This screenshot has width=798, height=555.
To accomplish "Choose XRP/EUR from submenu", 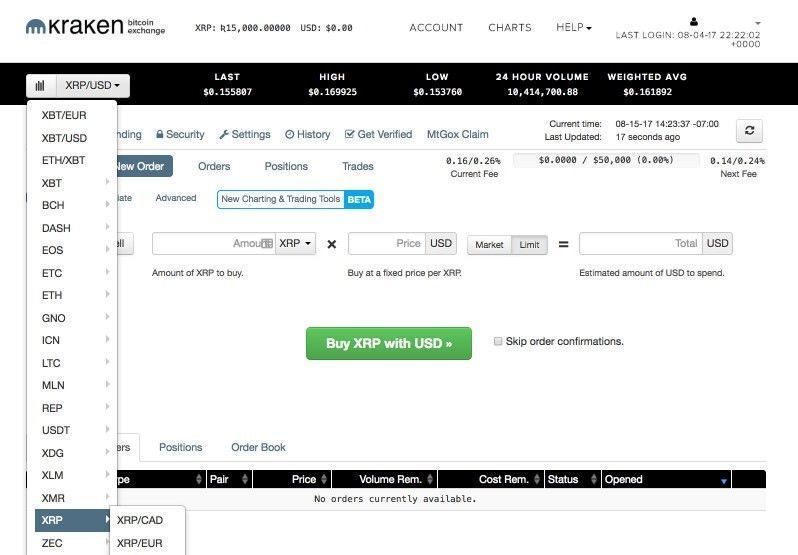I will coord(140,543).
